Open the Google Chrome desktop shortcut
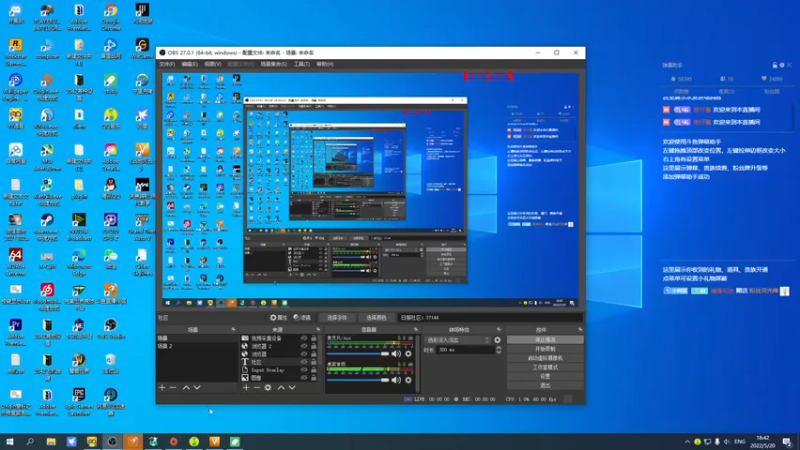 (111, 16)
